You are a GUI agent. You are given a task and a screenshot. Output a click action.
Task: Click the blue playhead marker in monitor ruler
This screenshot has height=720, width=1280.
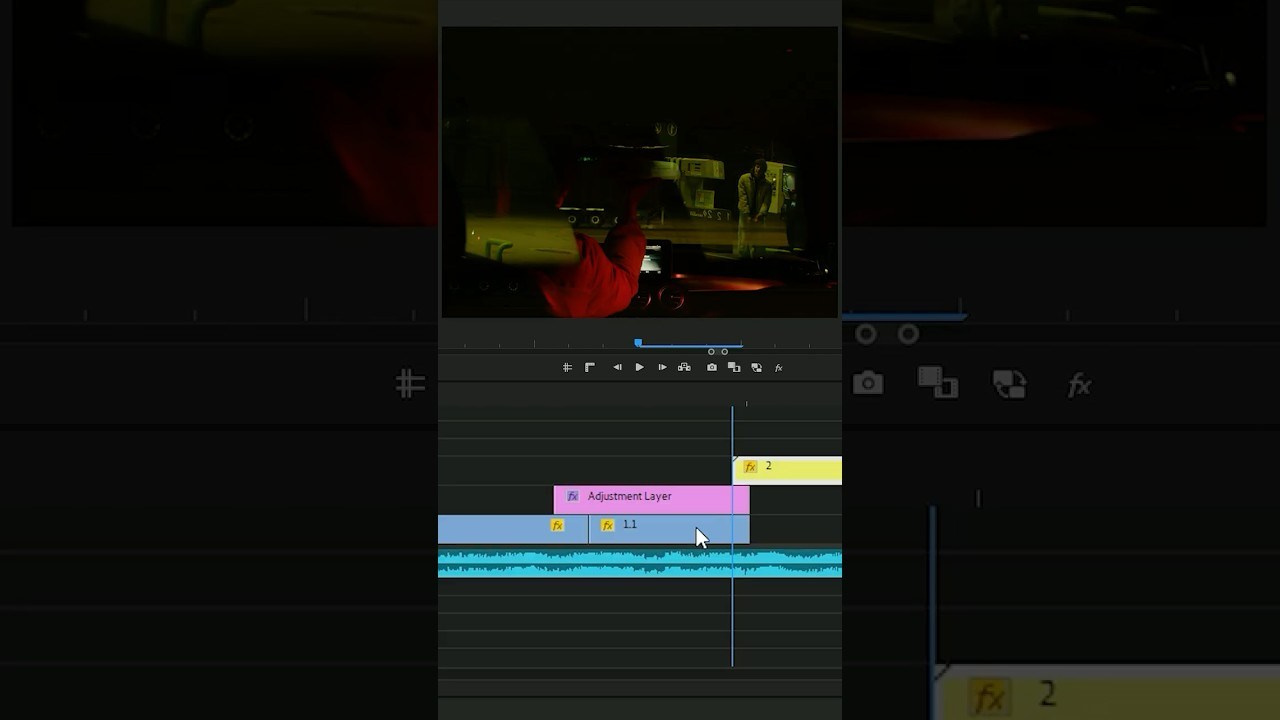638,343
